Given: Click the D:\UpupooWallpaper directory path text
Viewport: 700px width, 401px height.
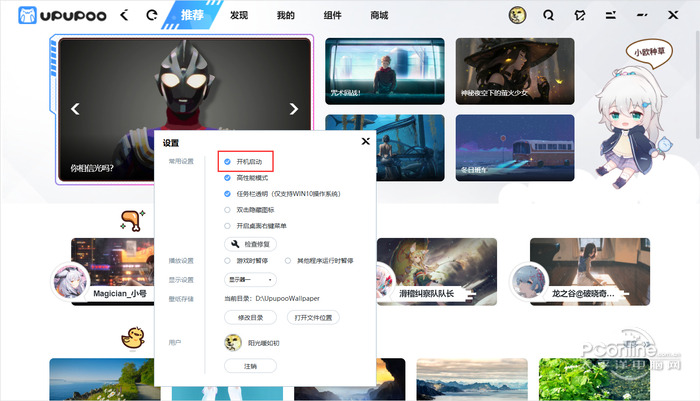Looking at the screenshot, I should pyautogui.click(x=288, y=298).
